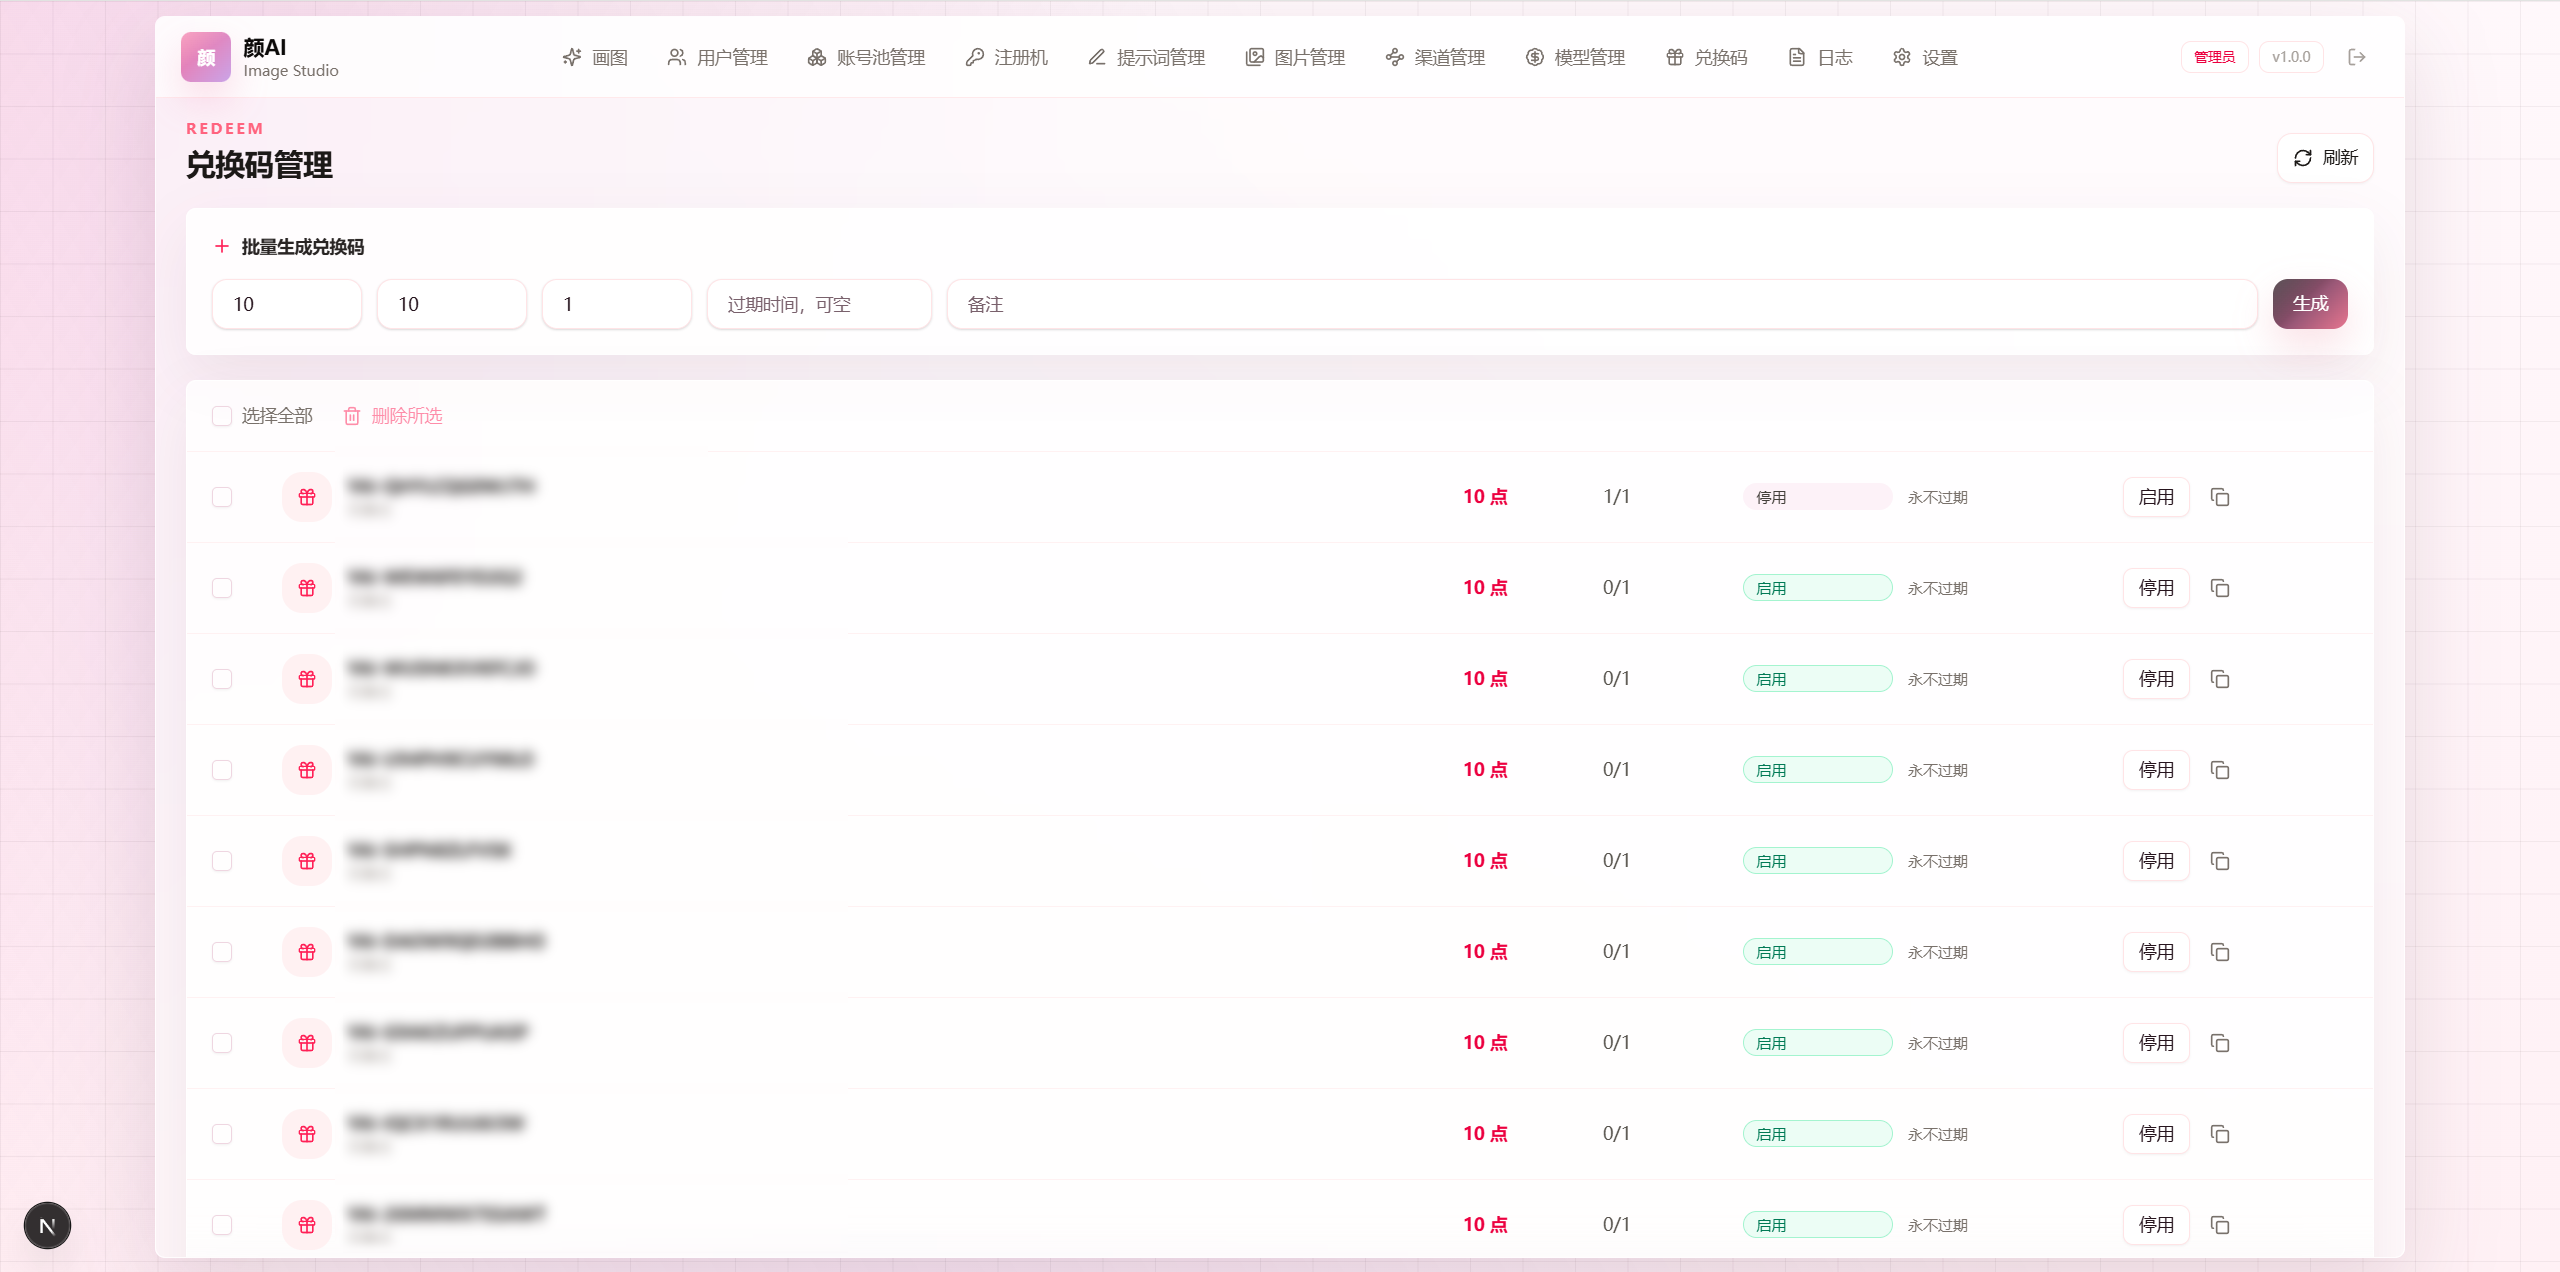Focus the 备注 remark input field
Viewport: 2560px width, 1272px height.
click(1602, 304)
